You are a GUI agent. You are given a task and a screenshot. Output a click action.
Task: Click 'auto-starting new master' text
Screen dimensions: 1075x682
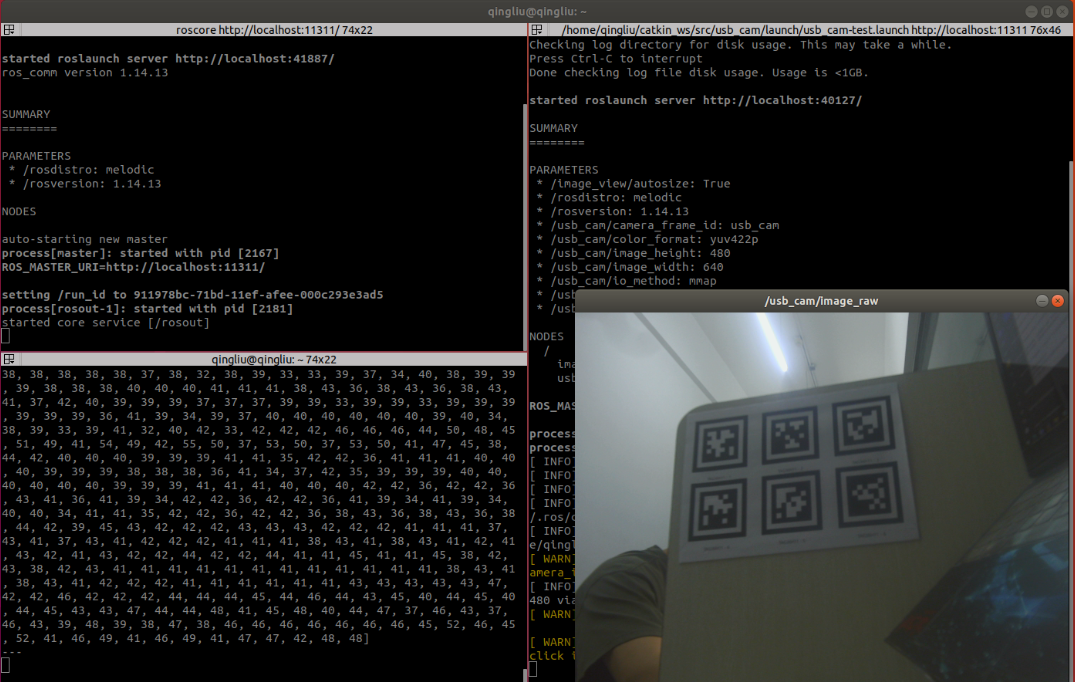tap(84, 239)
